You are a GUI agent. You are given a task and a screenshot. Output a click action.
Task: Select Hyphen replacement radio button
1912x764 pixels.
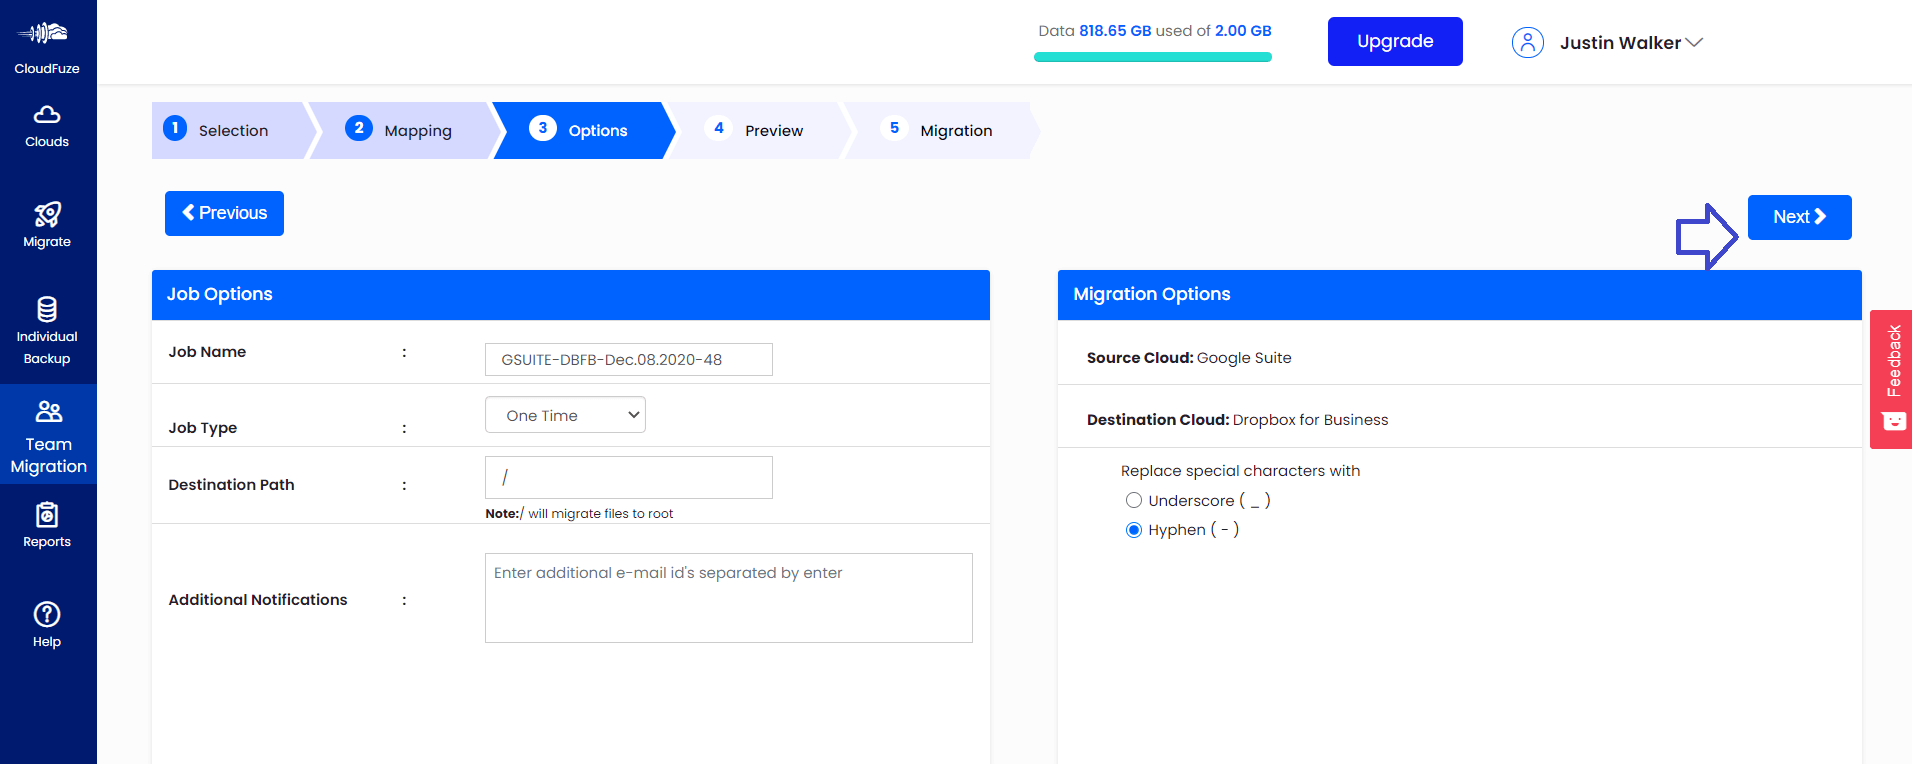tap(1133, 530)
